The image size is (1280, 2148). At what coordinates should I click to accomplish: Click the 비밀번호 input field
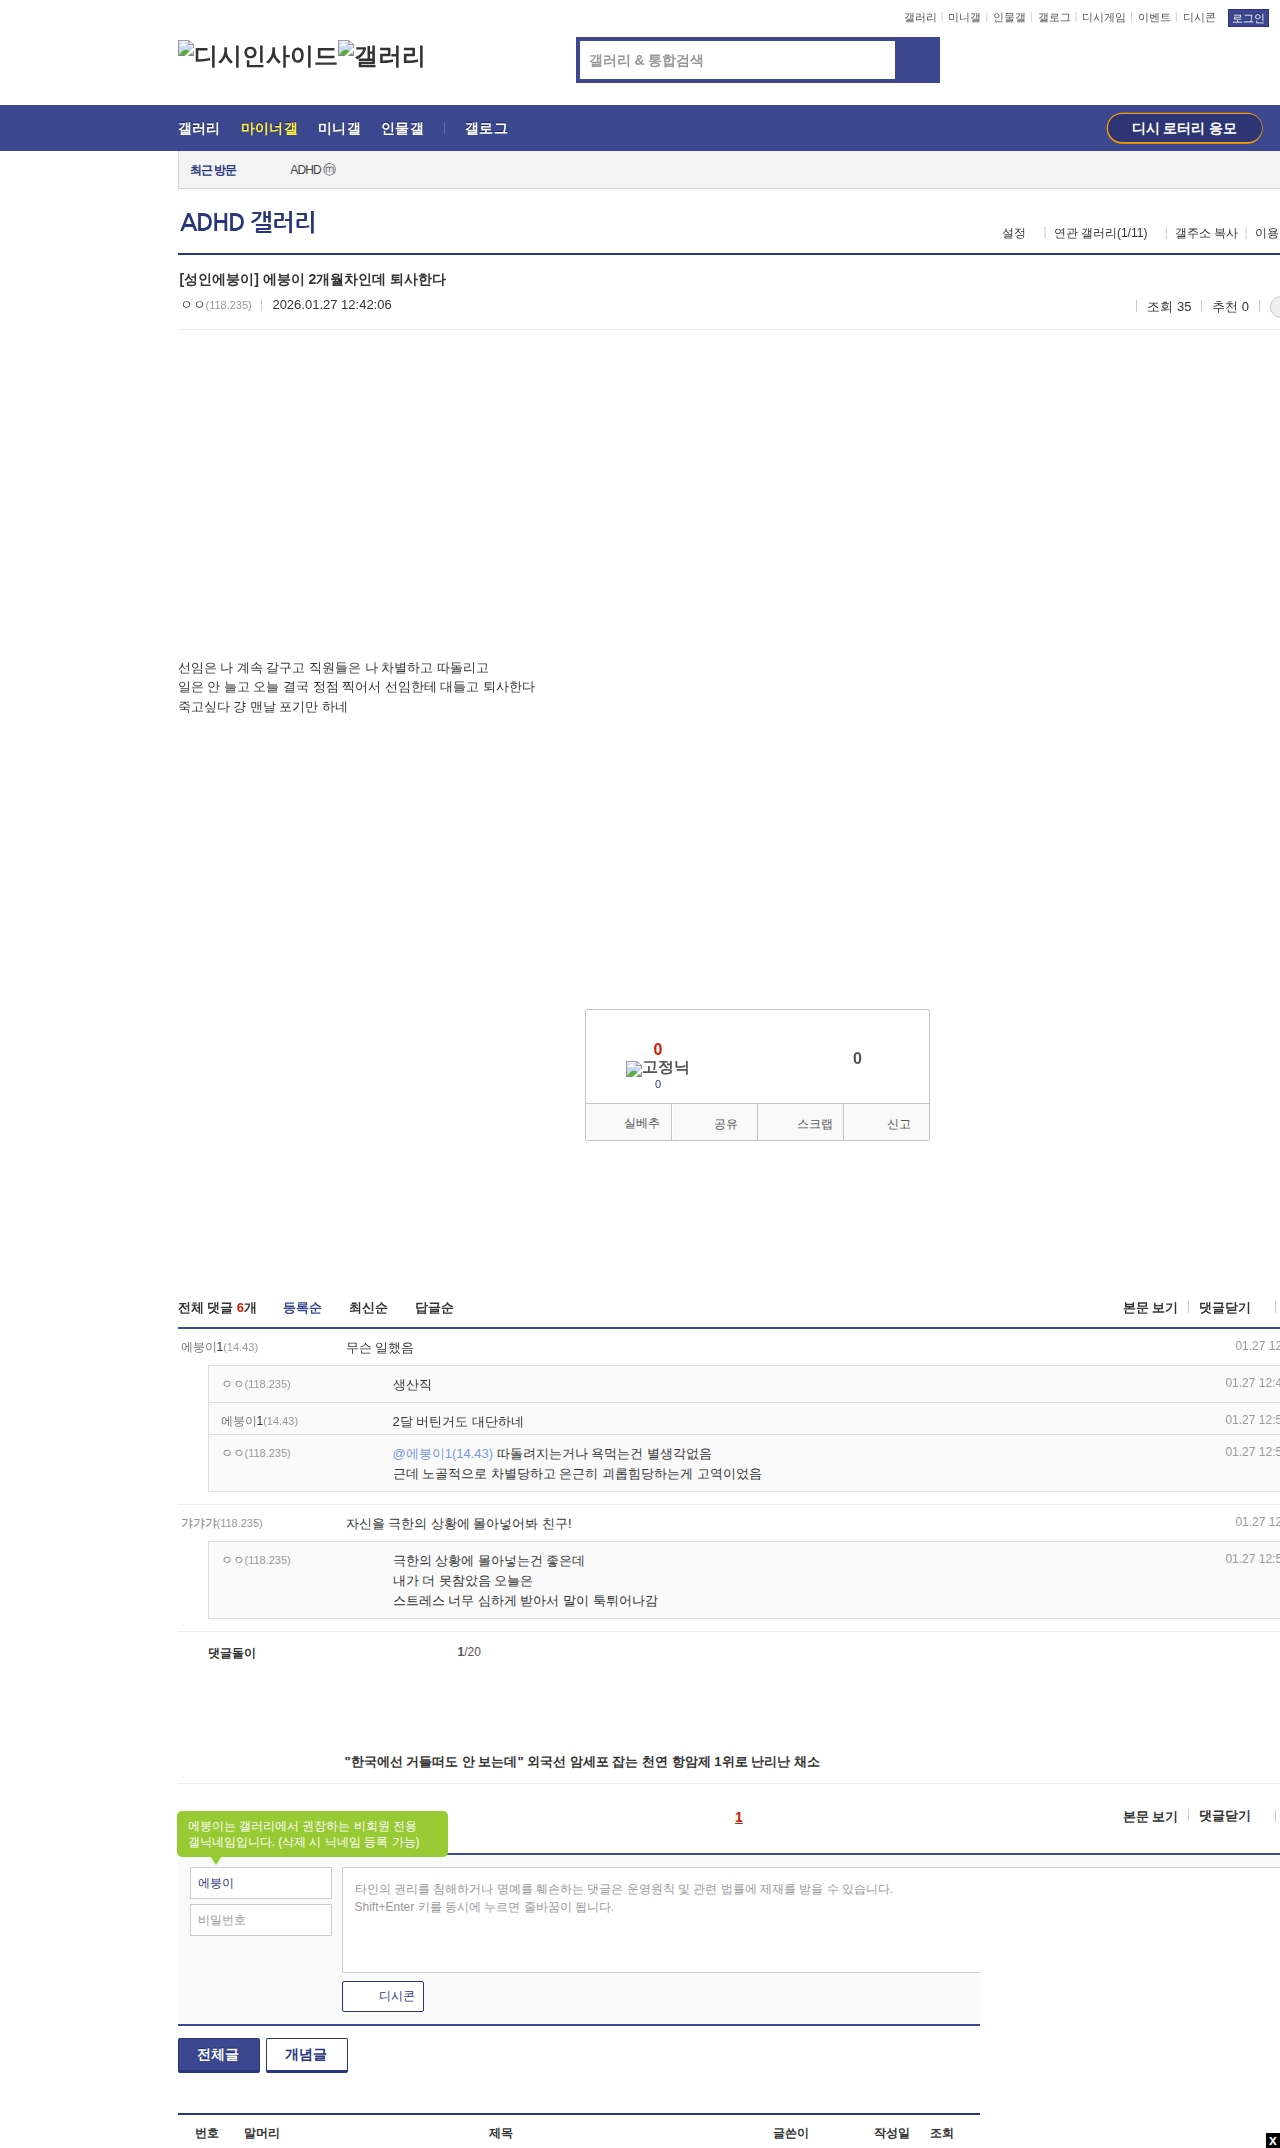261,1920
